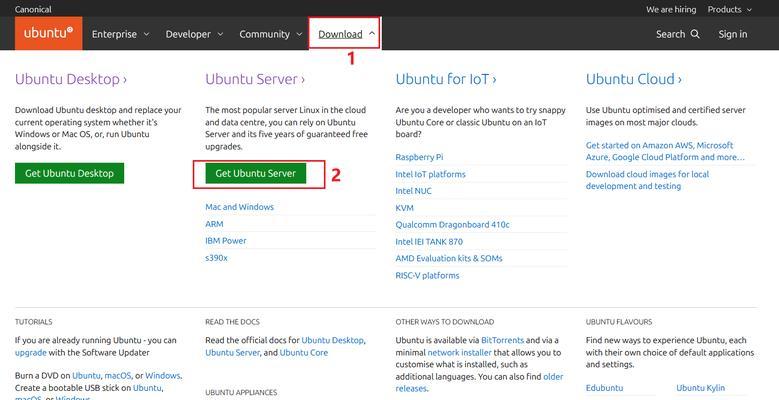779x400 pixels.
Task: Click the BitTorrents link
Action: click(502, 340)
